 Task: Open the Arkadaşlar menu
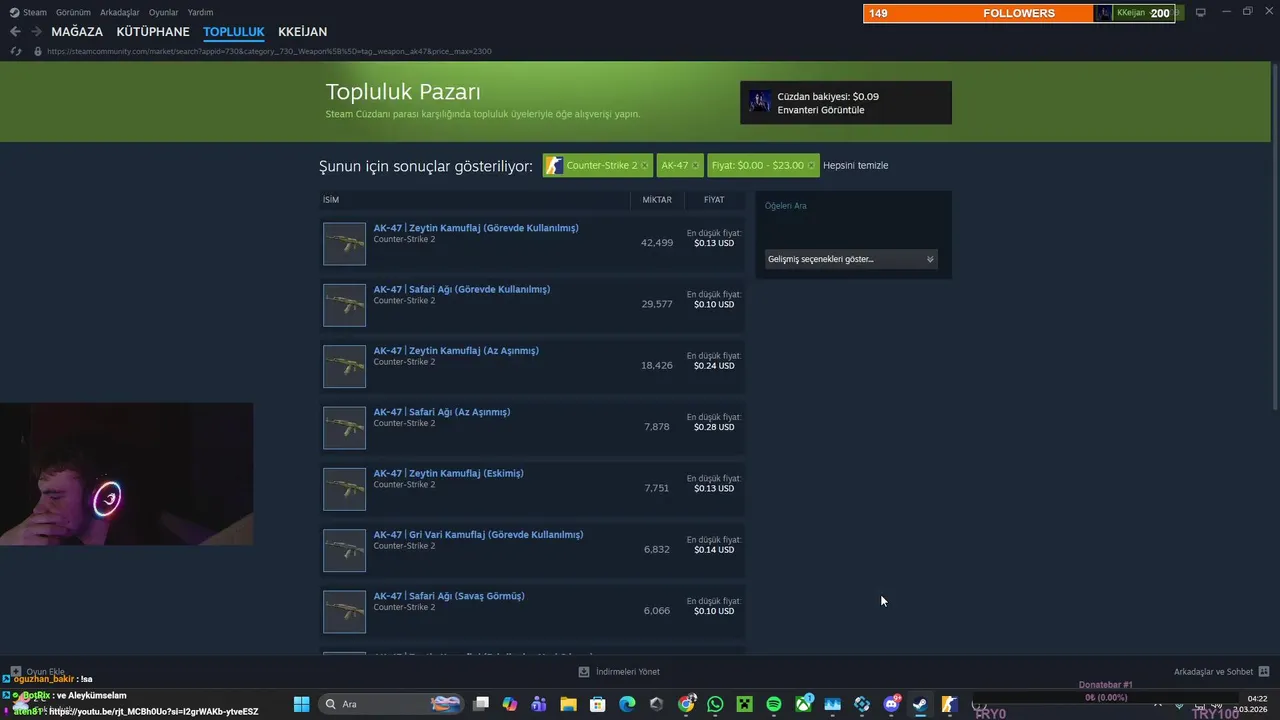(120, 12)
